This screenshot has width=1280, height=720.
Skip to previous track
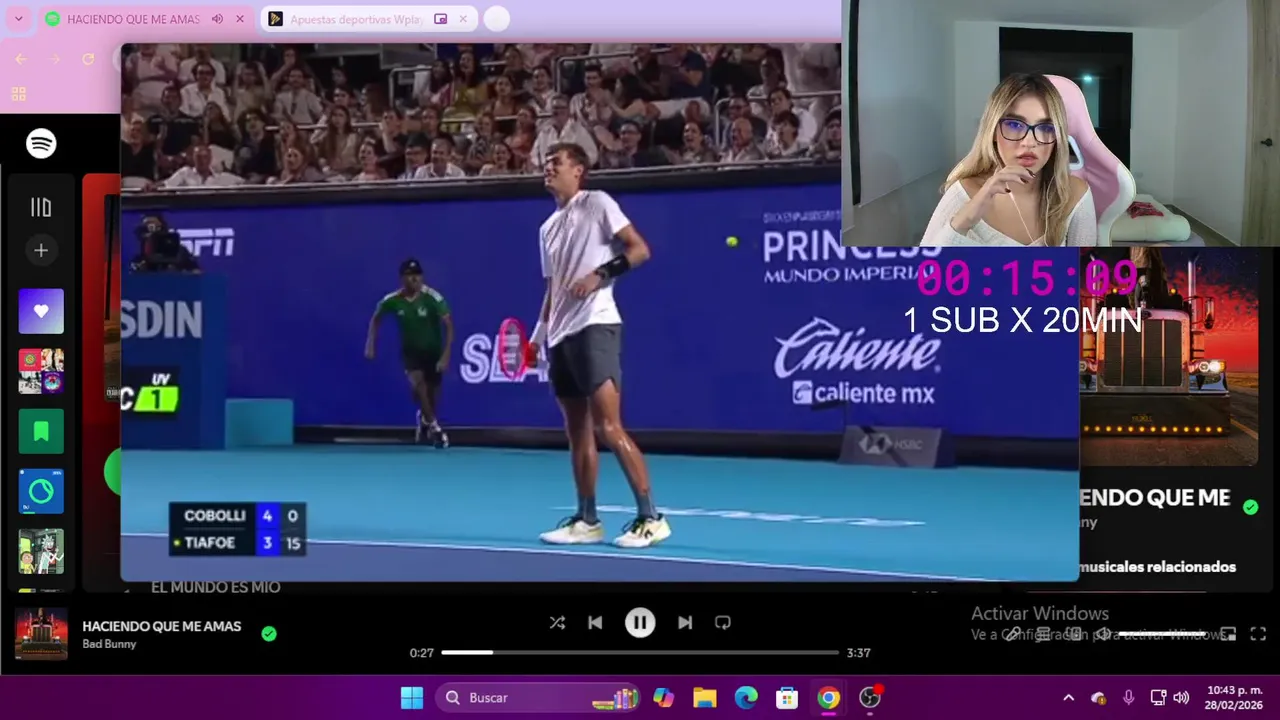coord(595,622)
